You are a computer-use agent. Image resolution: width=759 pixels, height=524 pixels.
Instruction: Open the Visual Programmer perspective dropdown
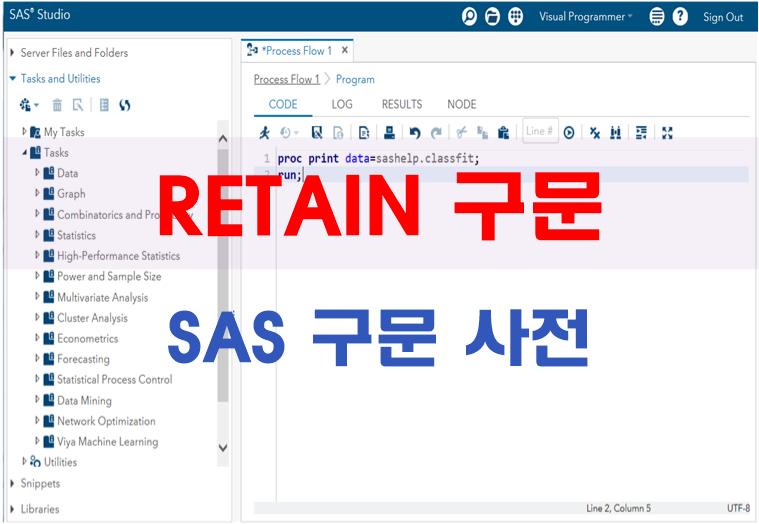(x=586, y=16)
